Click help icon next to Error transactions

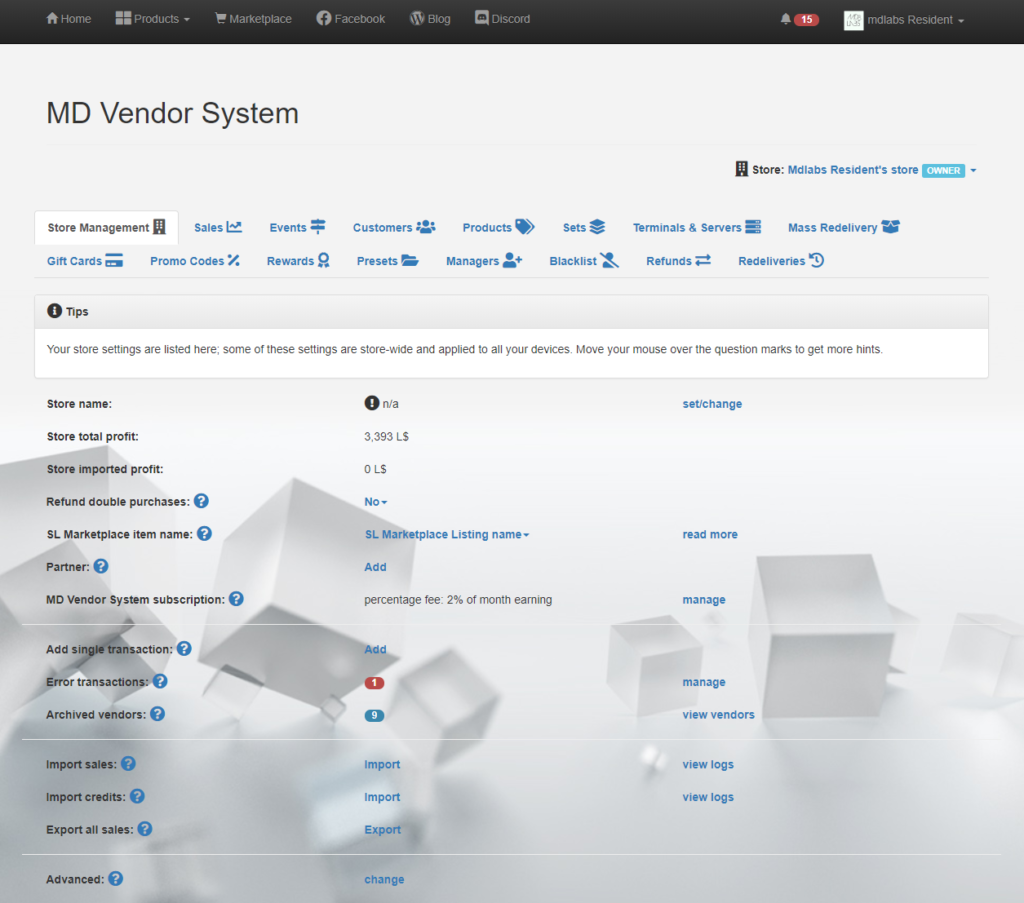[160, 681]
